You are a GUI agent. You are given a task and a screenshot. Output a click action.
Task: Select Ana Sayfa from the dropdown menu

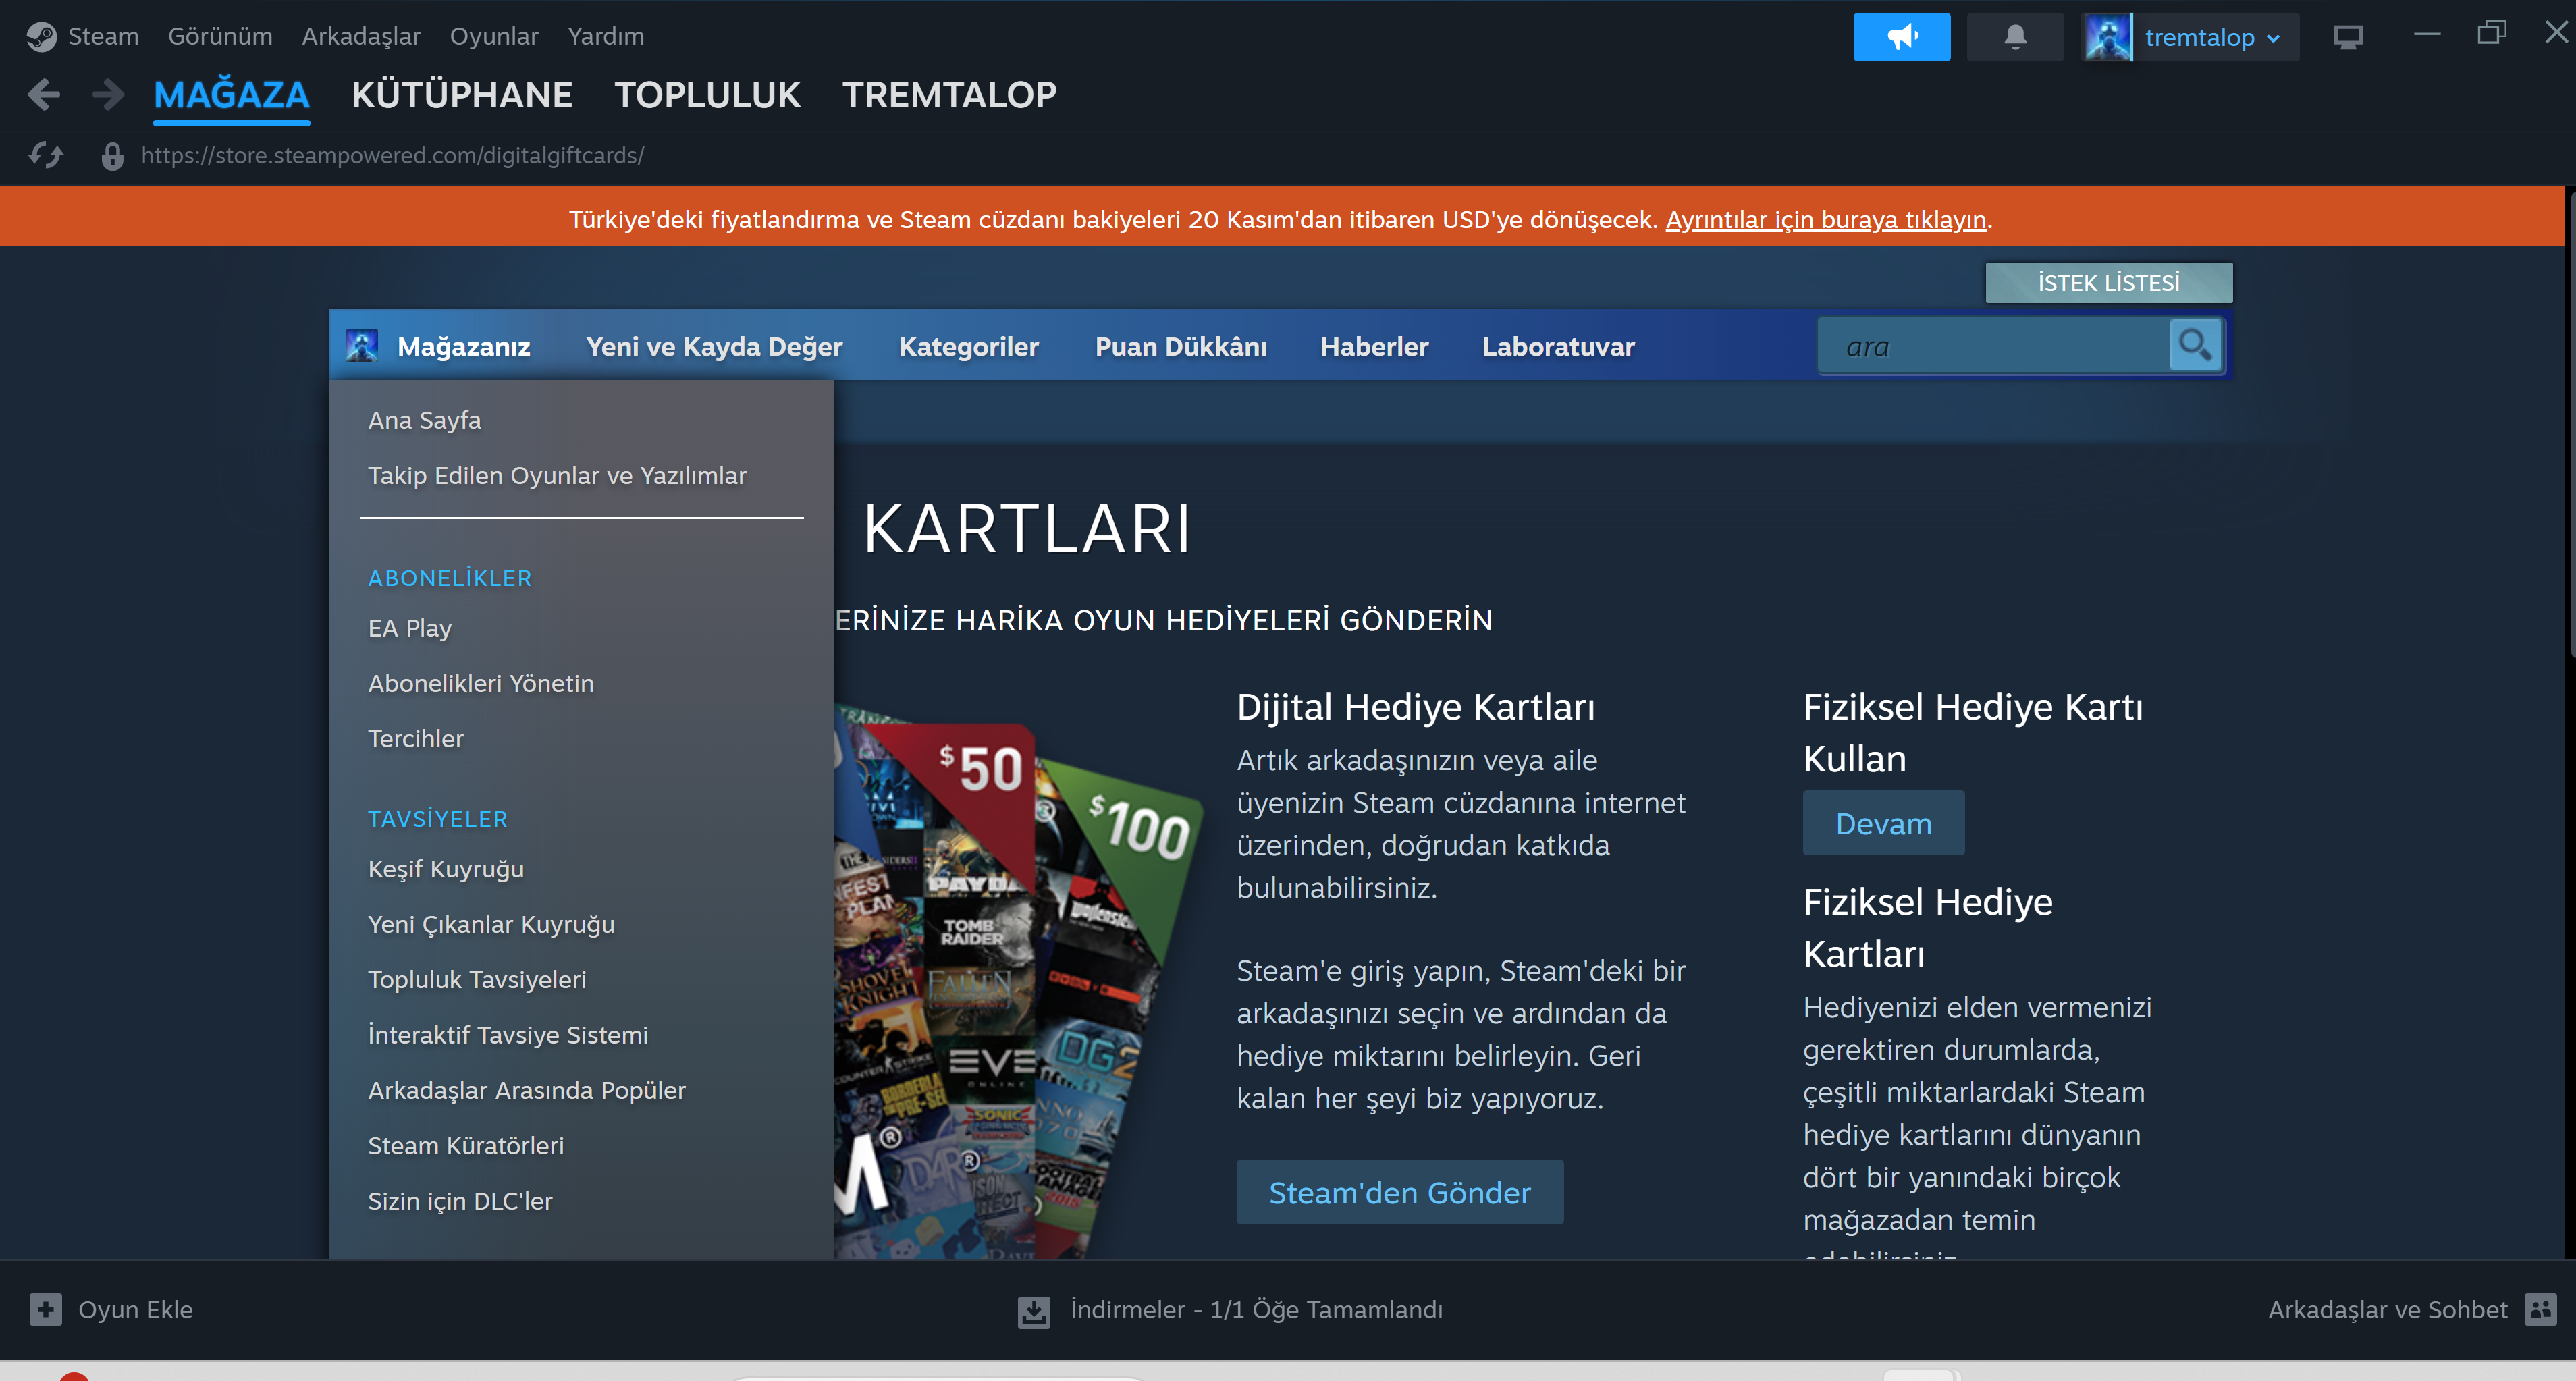424,420
